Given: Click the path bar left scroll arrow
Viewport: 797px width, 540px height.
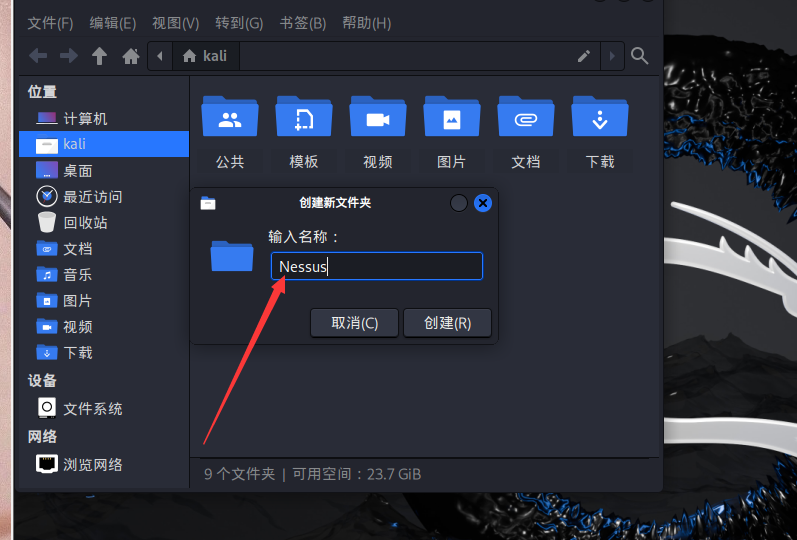Looking at the screenshot, I should (x=160, y=56).
